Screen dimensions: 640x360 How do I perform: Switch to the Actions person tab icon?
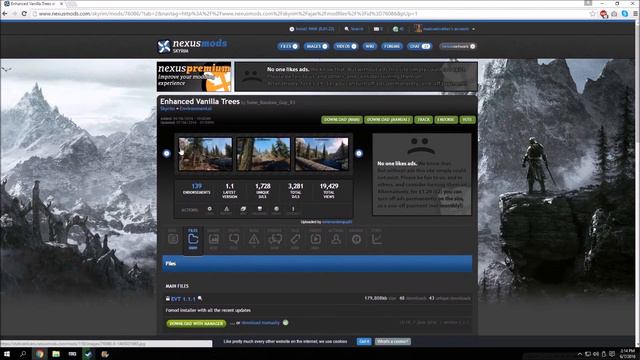pos(336,238)
